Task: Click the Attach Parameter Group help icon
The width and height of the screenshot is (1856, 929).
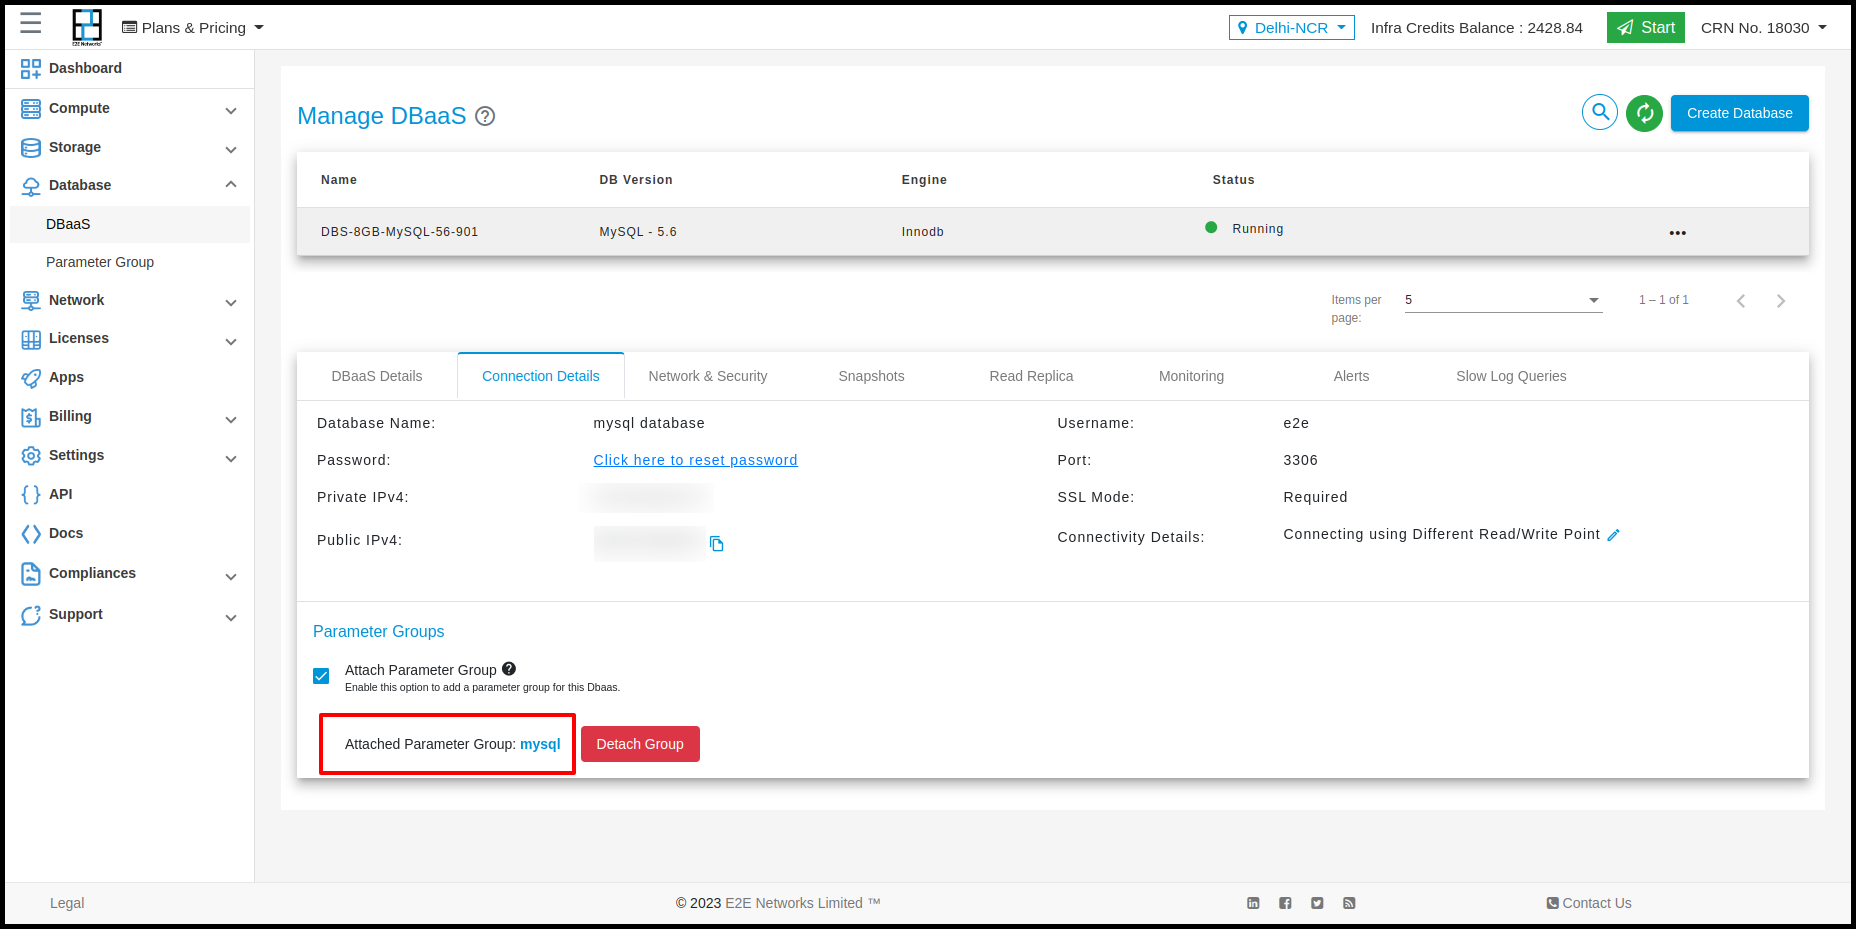Action: (x=509, y=669)
